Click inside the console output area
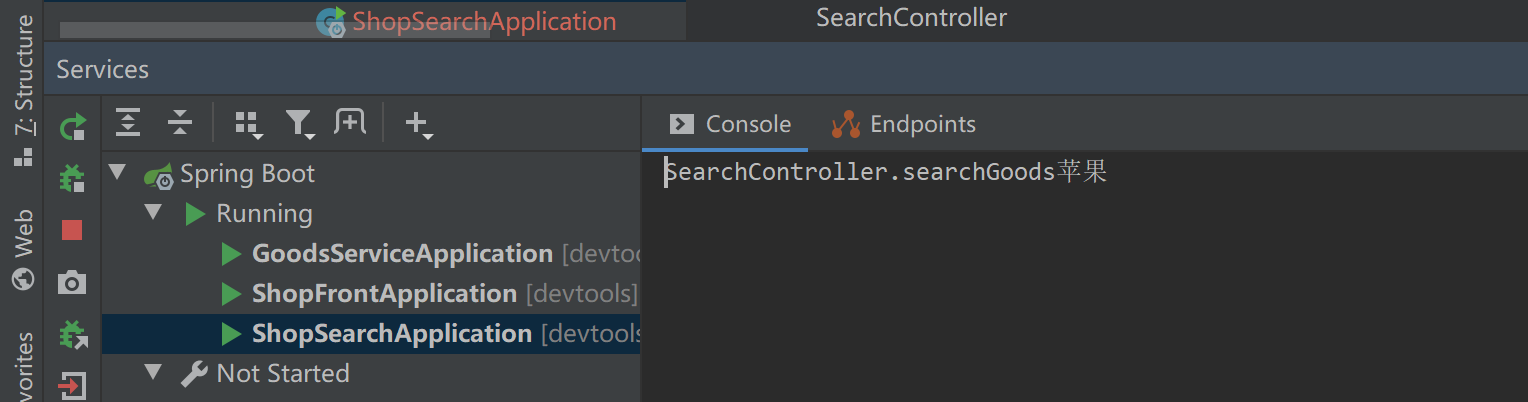This screenshot has width=1528, height=402. coord(1080,290)
